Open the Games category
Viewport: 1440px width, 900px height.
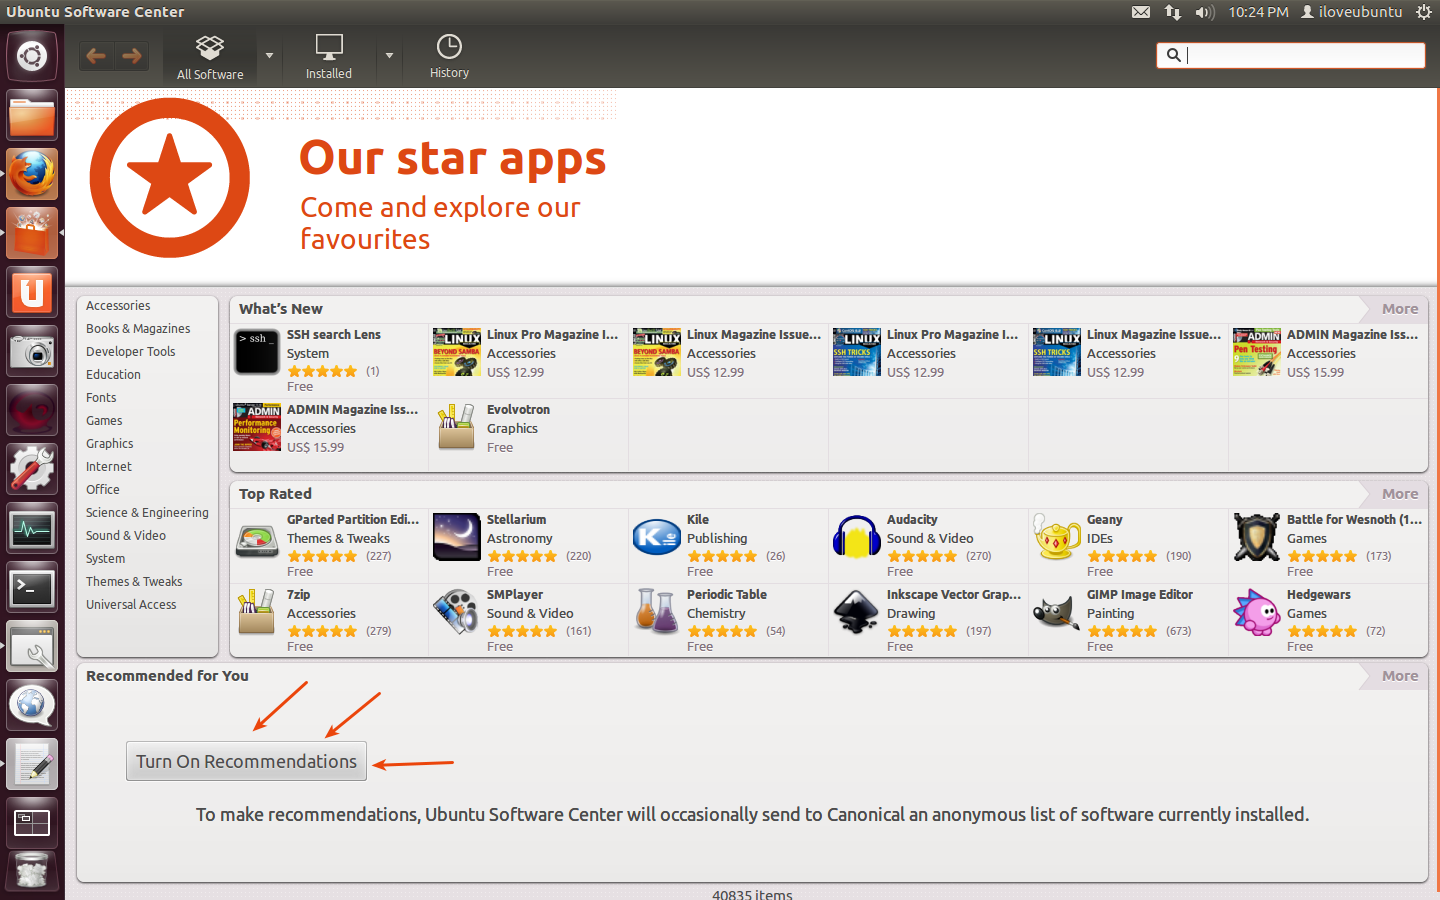(104, 421)
